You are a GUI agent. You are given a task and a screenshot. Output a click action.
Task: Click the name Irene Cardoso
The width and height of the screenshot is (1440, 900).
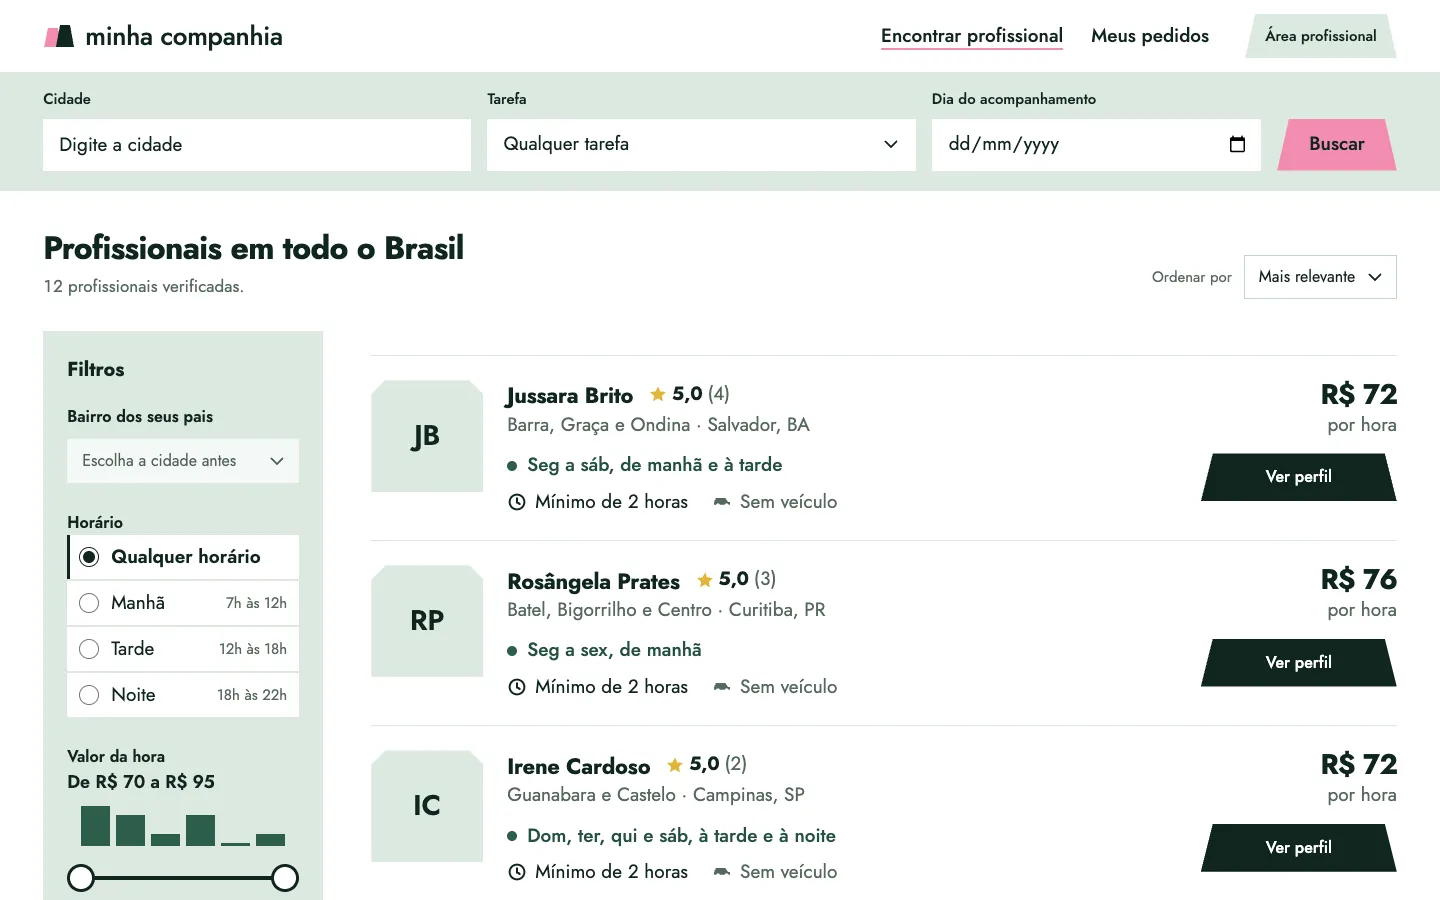tap(579, 767)
